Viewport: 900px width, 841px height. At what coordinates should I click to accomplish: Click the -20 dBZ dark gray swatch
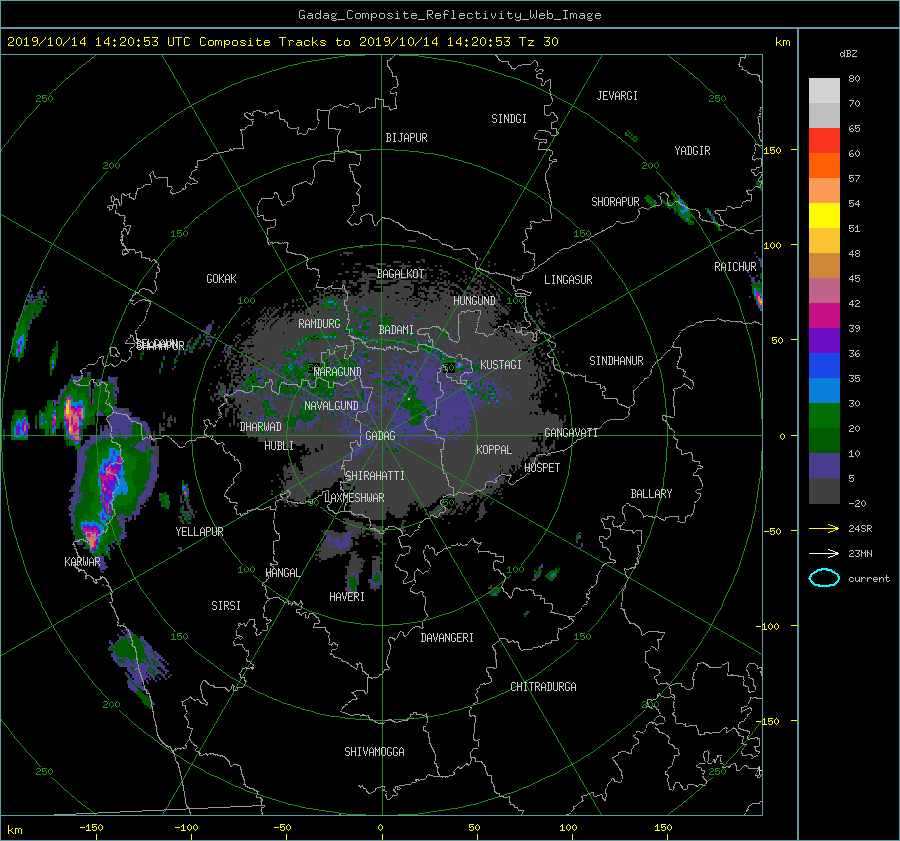[824, 490]
